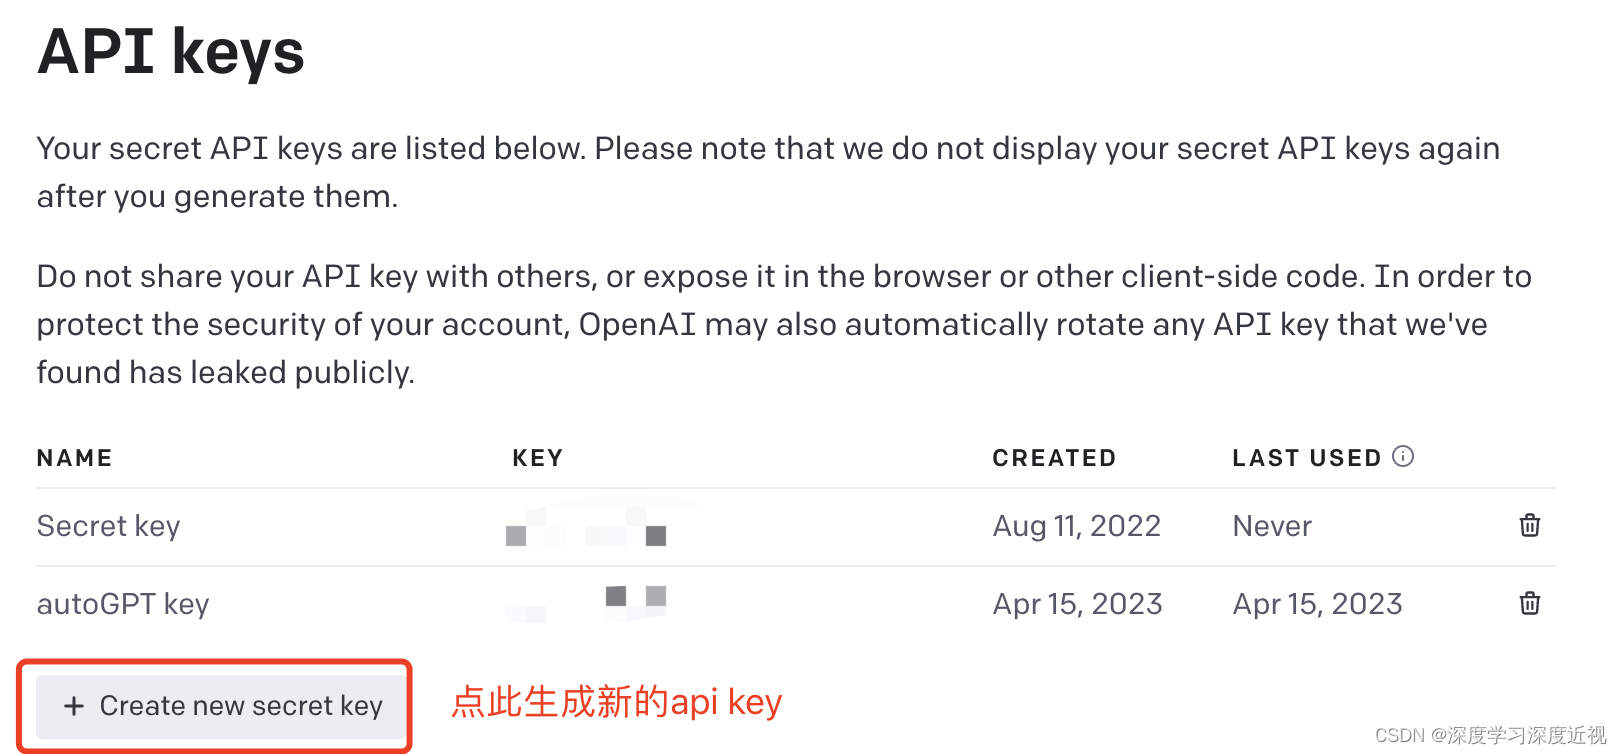This screenshot has width=1622, height=754.
Task: Select the CREATED column header
Action: coord(1054,458)
